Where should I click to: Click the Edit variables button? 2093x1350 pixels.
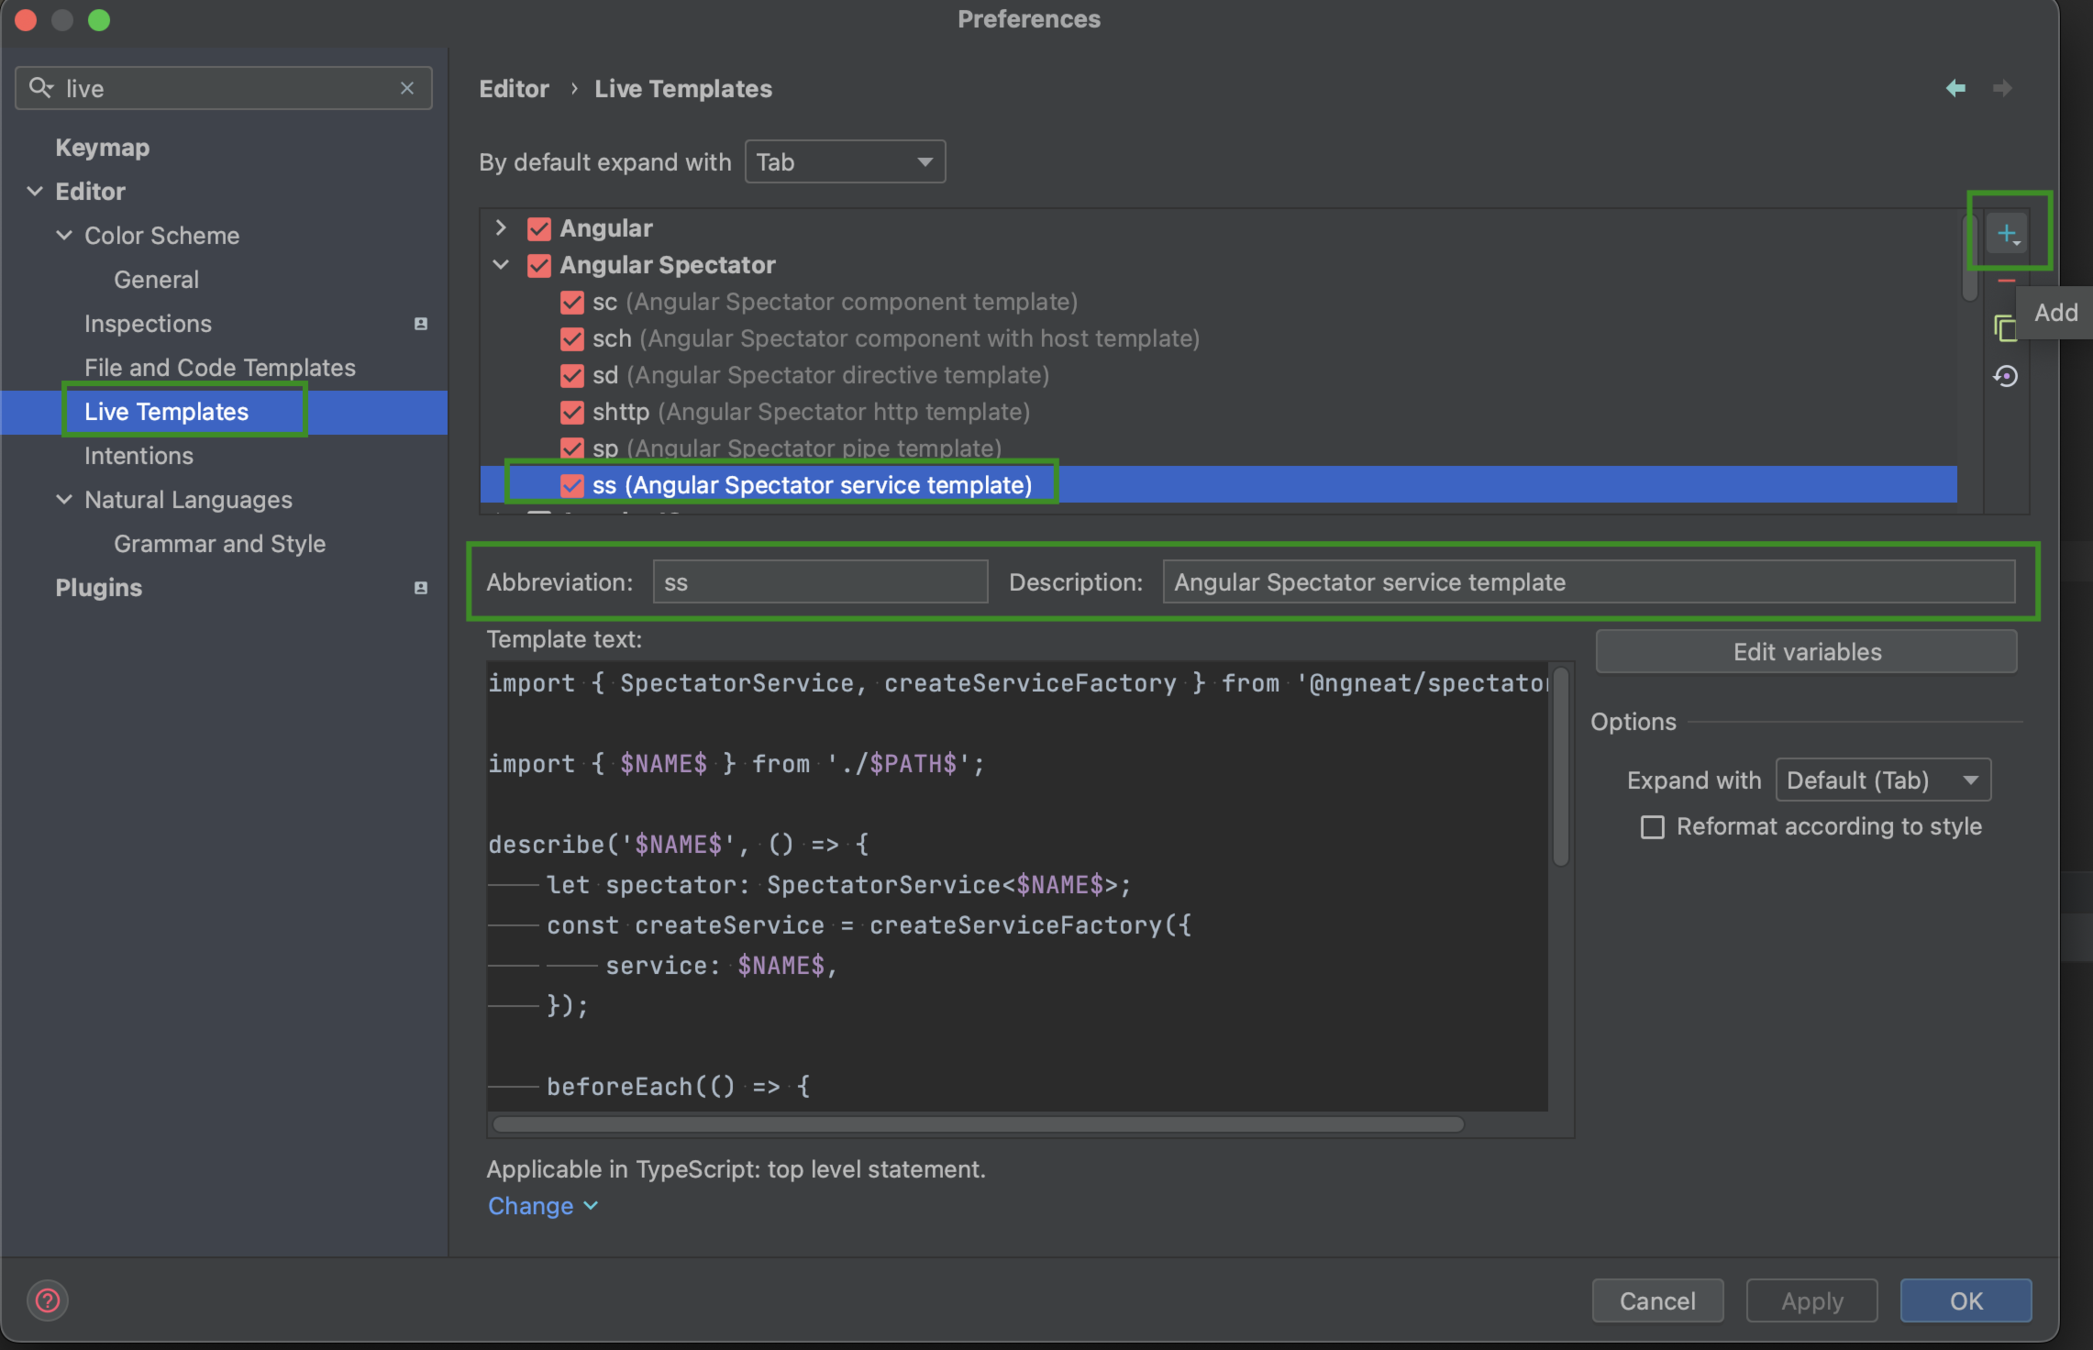pyautogui.click(x=1806, y=652)
